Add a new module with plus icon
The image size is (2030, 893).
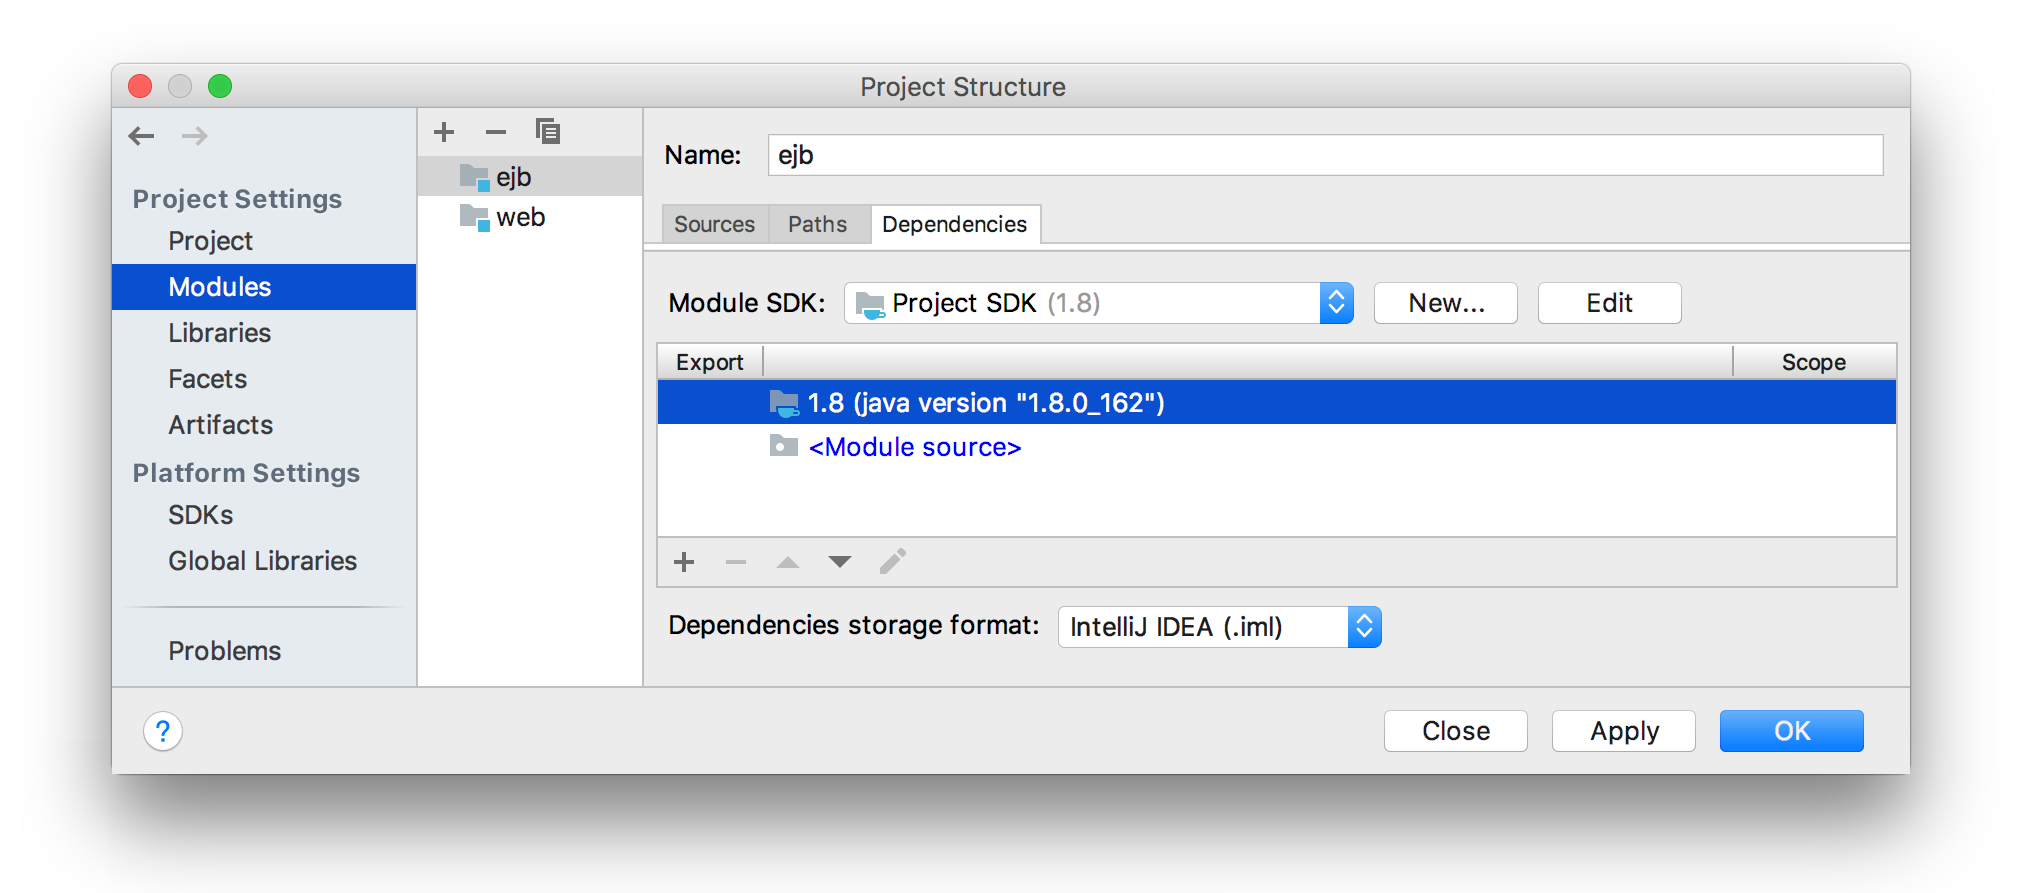[x=444, y=132]
